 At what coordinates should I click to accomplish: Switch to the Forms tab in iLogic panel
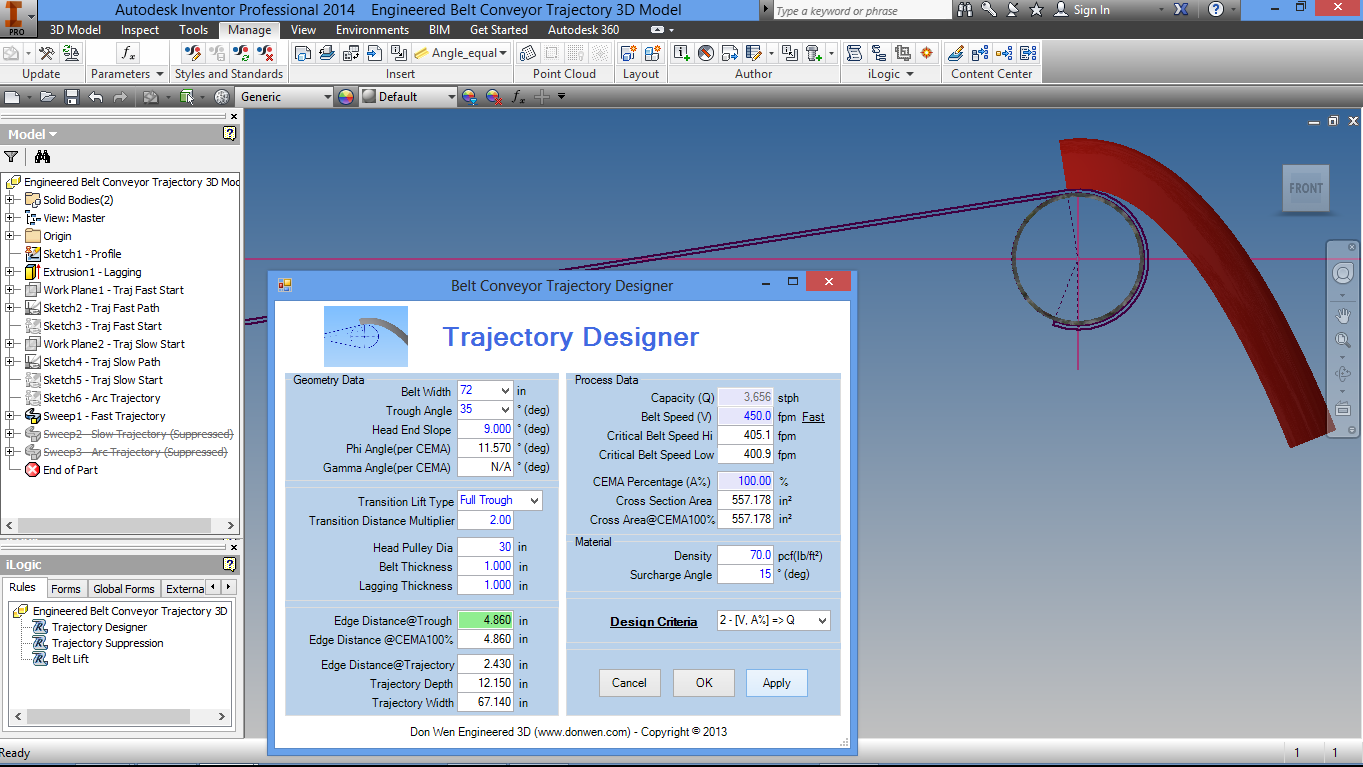point(66,588)
